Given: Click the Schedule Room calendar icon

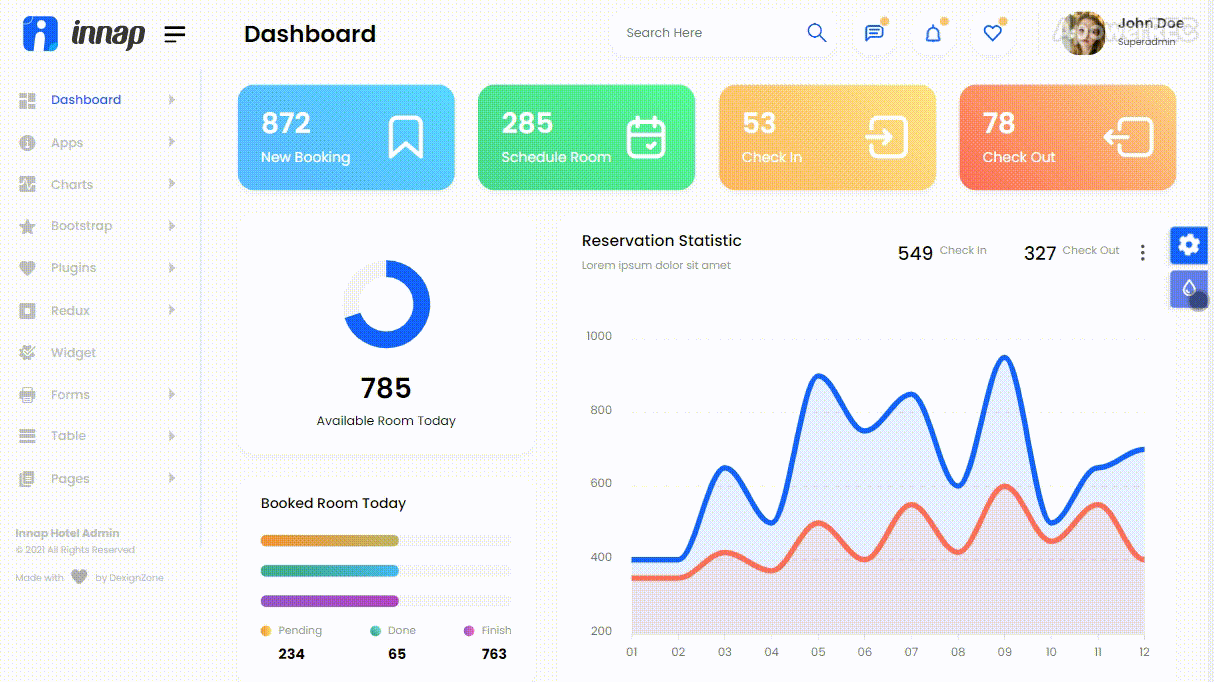Looking at the screenshot, I should click(646, 137).
